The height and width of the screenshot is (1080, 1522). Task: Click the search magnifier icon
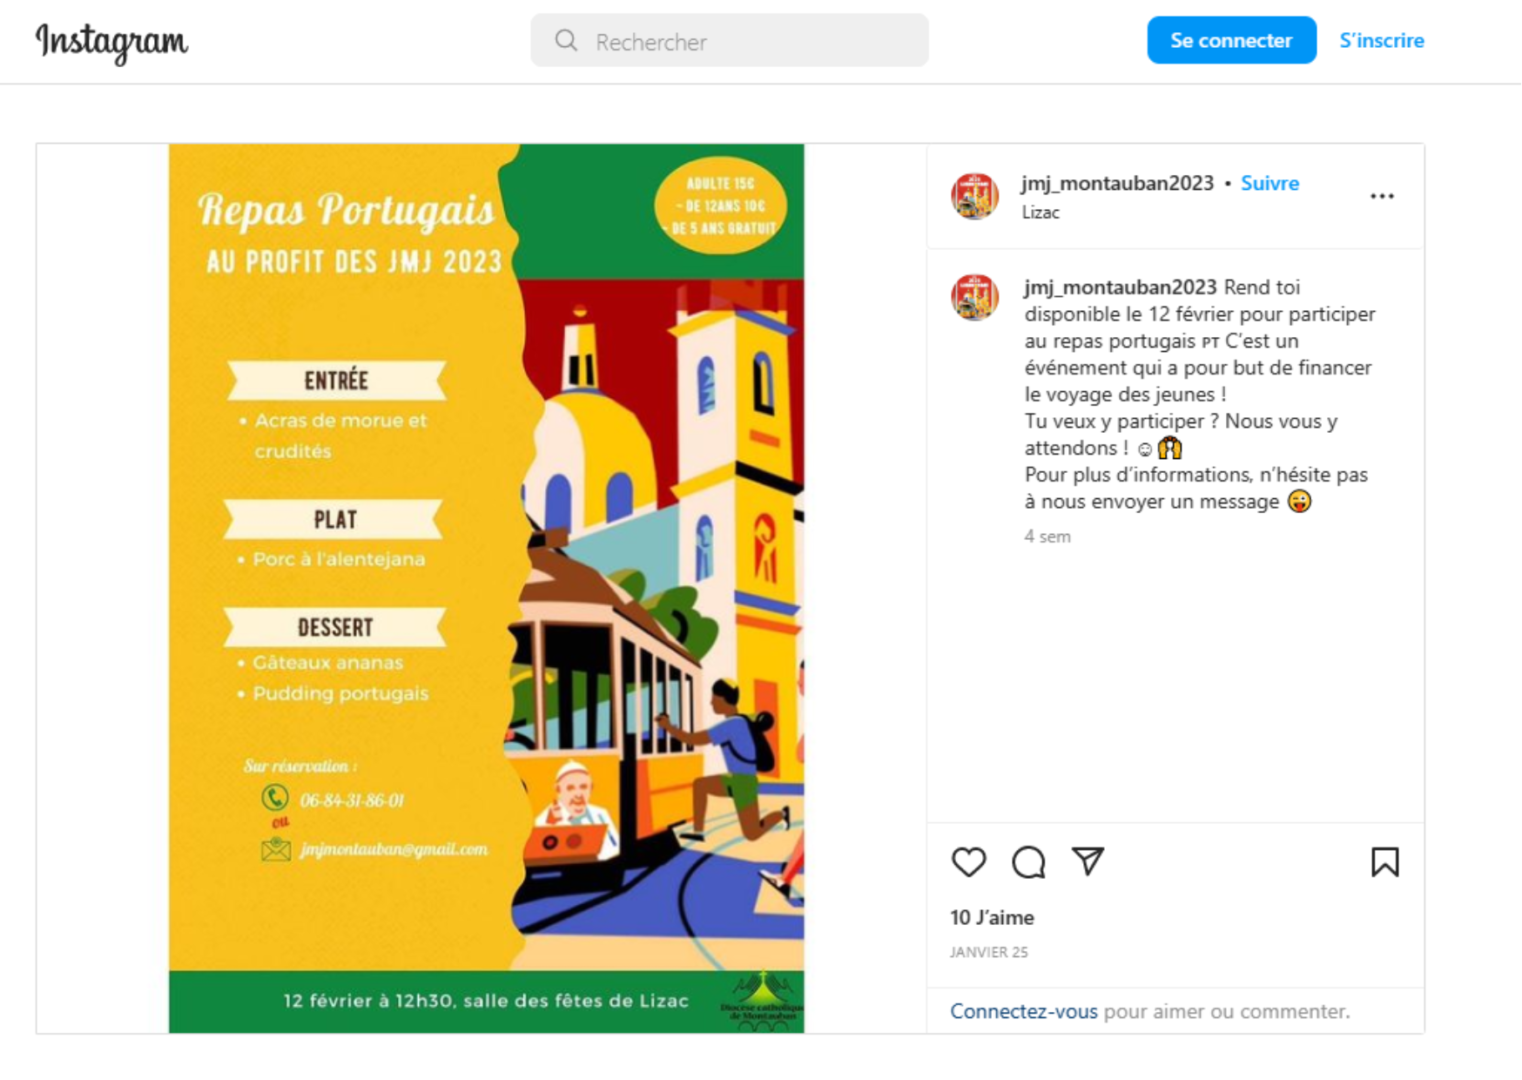(x=566, y=41)
